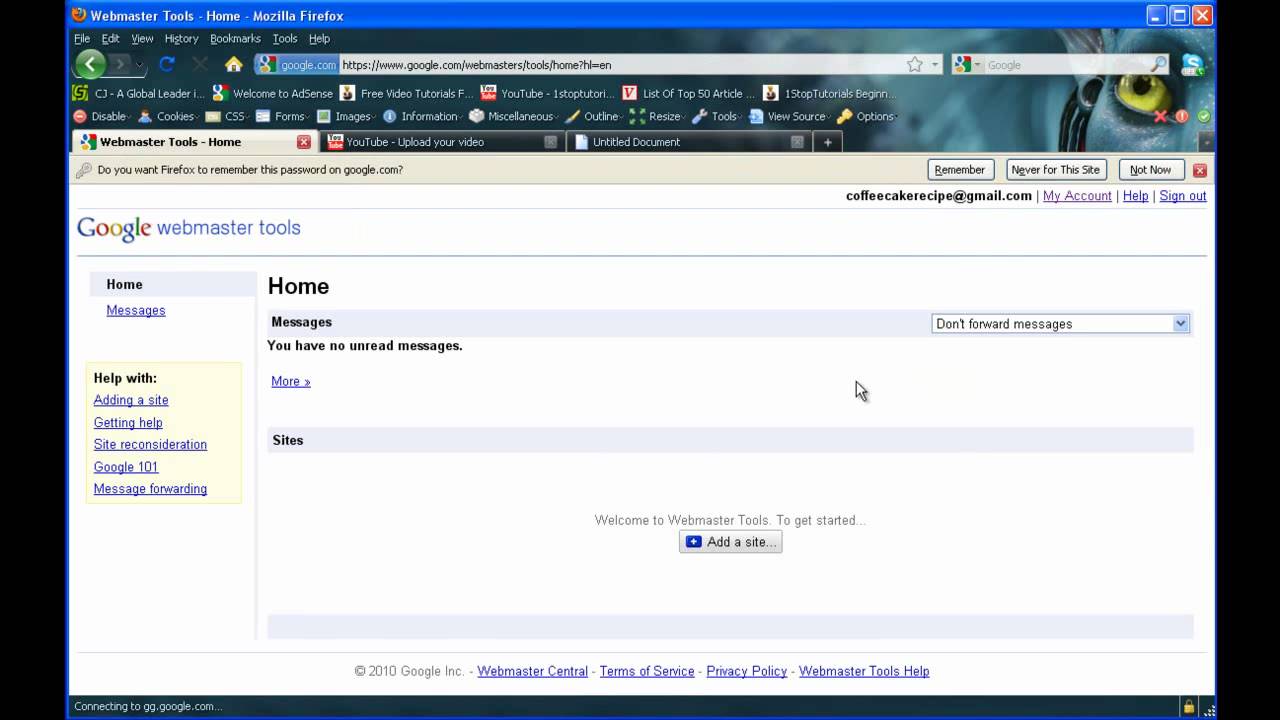
Task: Go to the Home page via house icon
Action: (234, 65)
